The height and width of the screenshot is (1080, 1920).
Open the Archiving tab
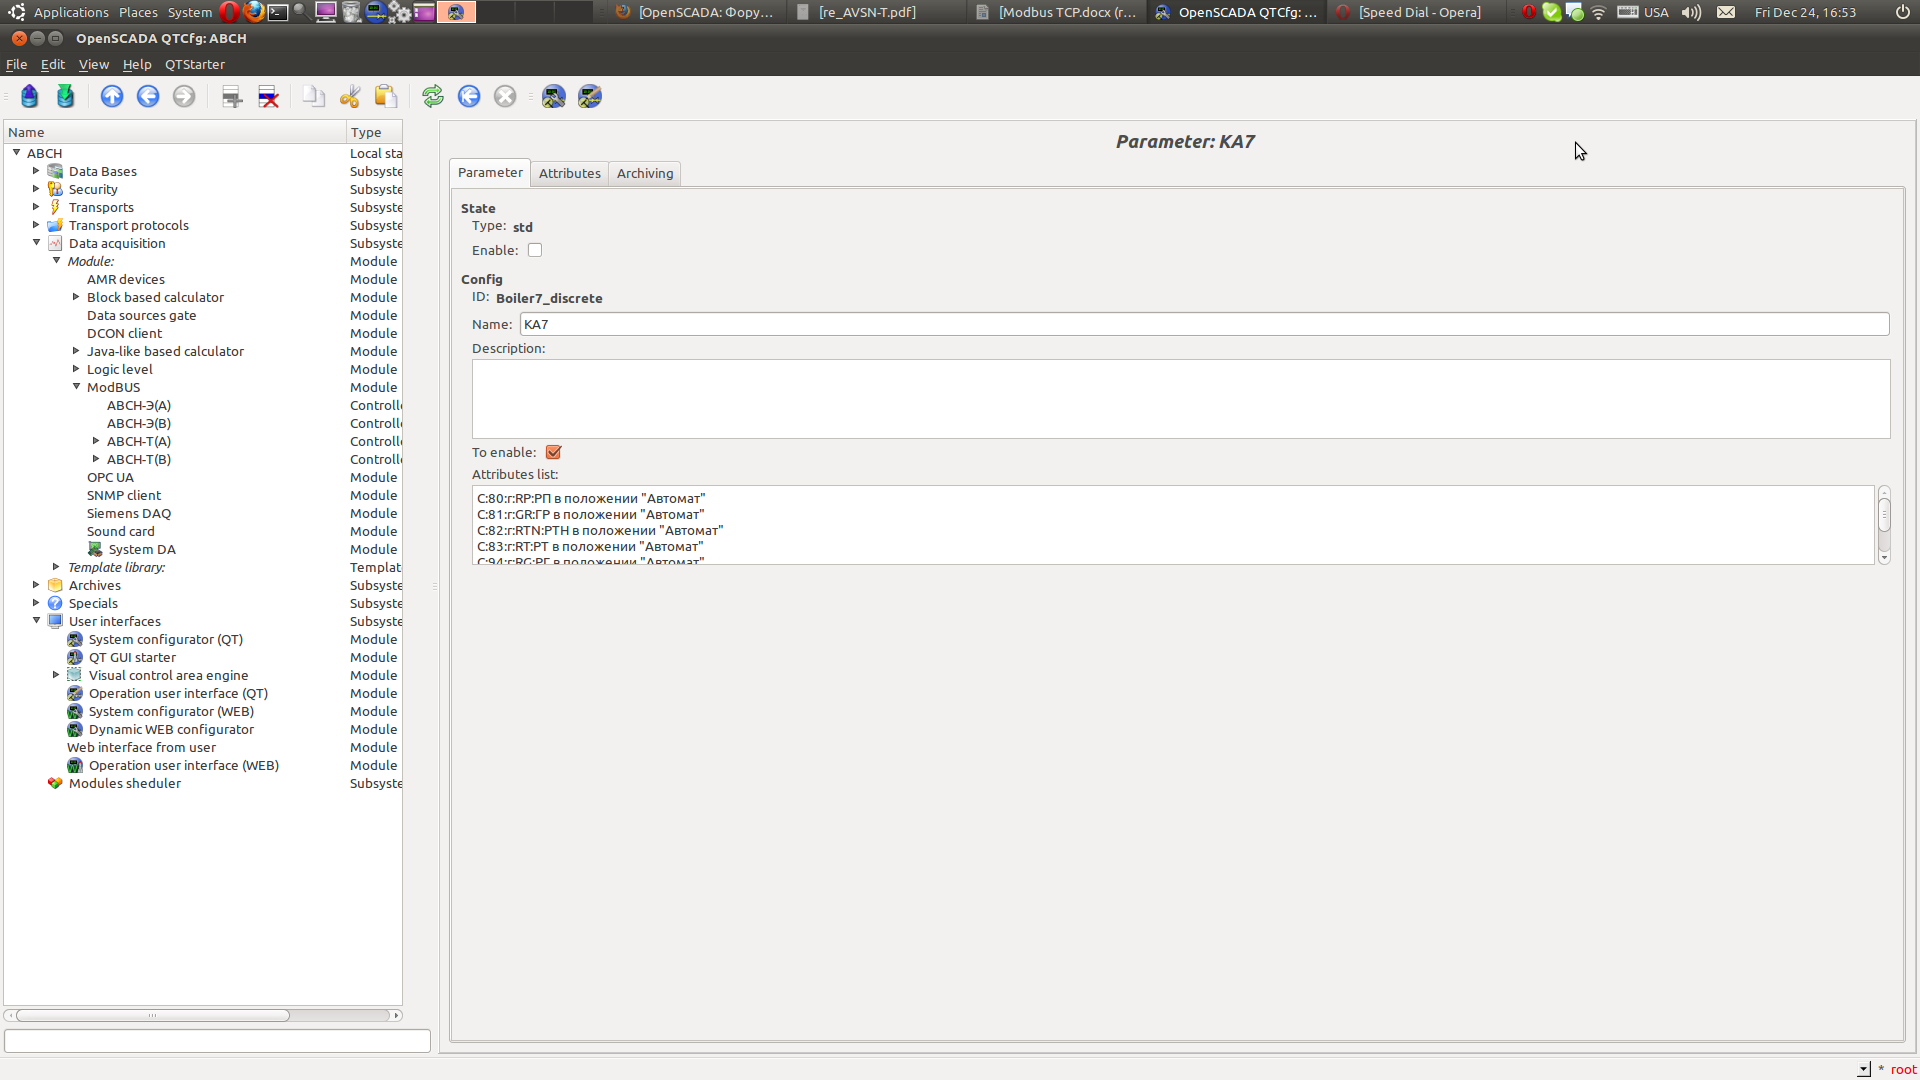coord(644,173)
